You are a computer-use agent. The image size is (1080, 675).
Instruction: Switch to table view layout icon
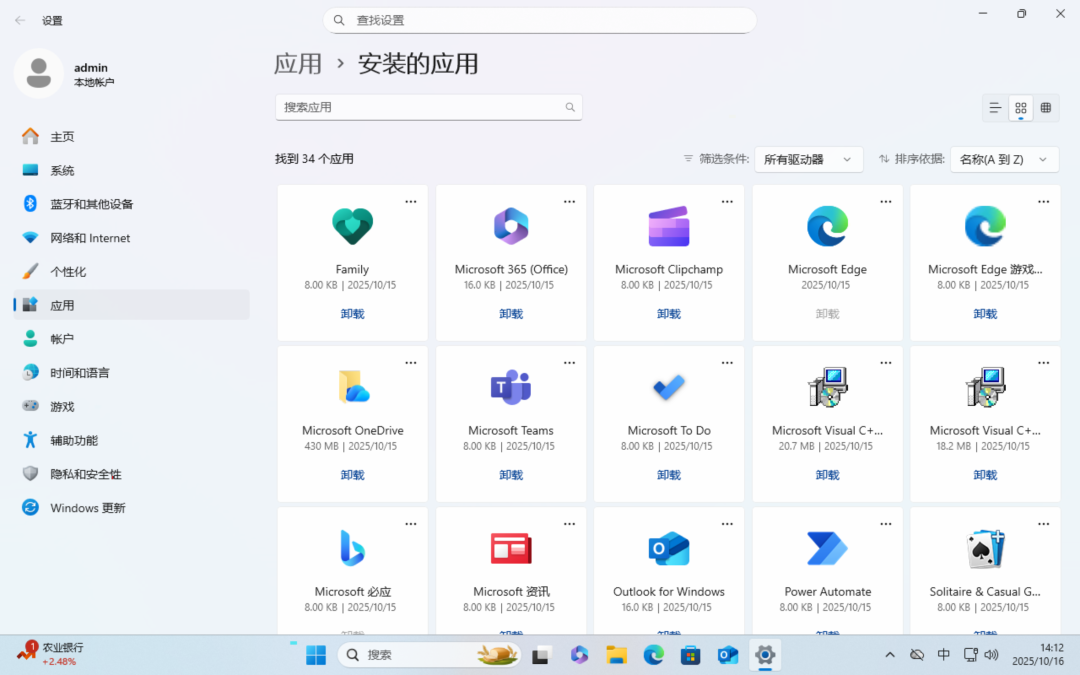coord(1046,108)
